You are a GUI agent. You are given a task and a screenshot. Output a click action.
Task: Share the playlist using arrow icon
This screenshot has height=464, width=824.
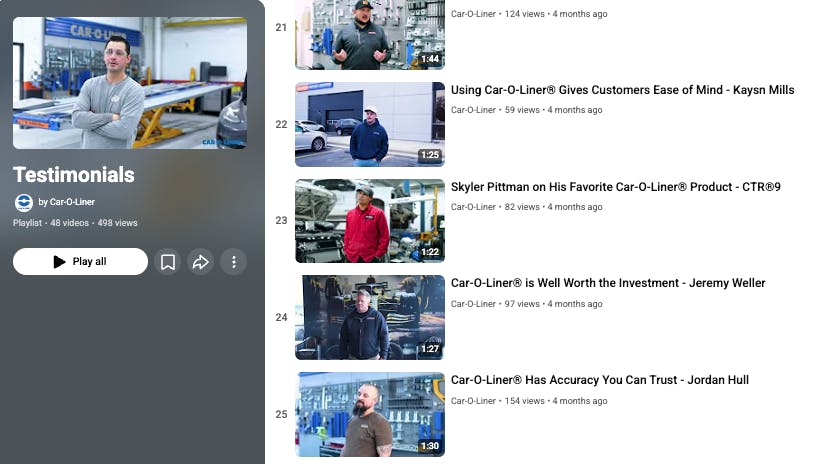point(201,262)
